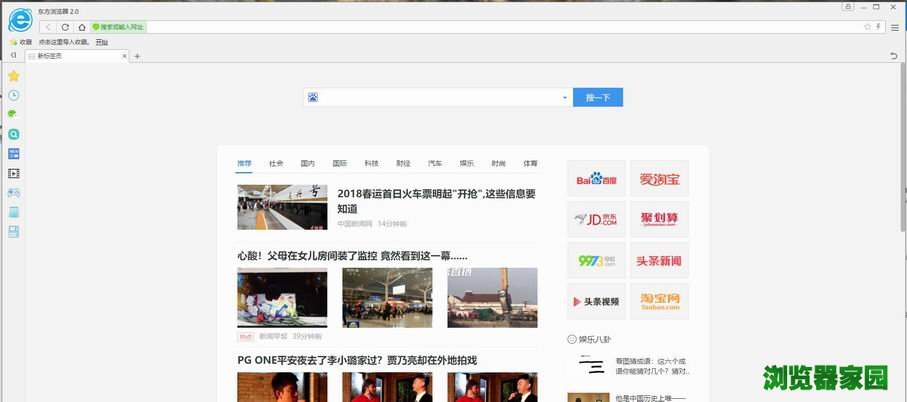Open the search engine selector paw icon

pyautogui.click(x=313, y=97)
